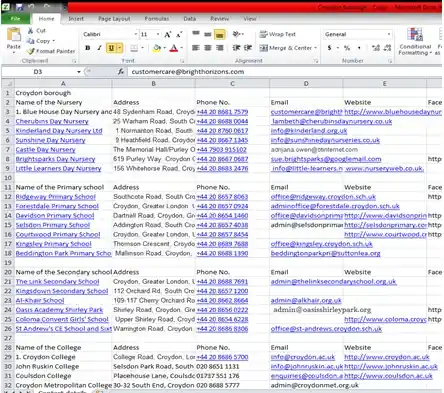Open the Page Layout tab
Screen dimensions: 444x393
click(114, 19)
